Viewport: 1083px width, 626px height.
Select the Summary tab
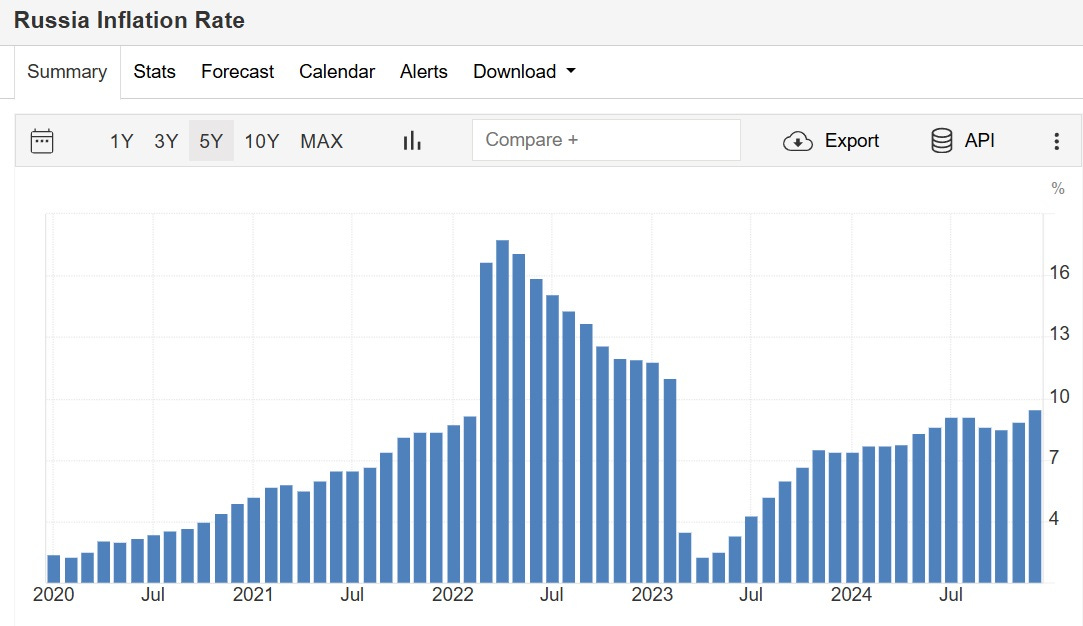coord(67,71)
